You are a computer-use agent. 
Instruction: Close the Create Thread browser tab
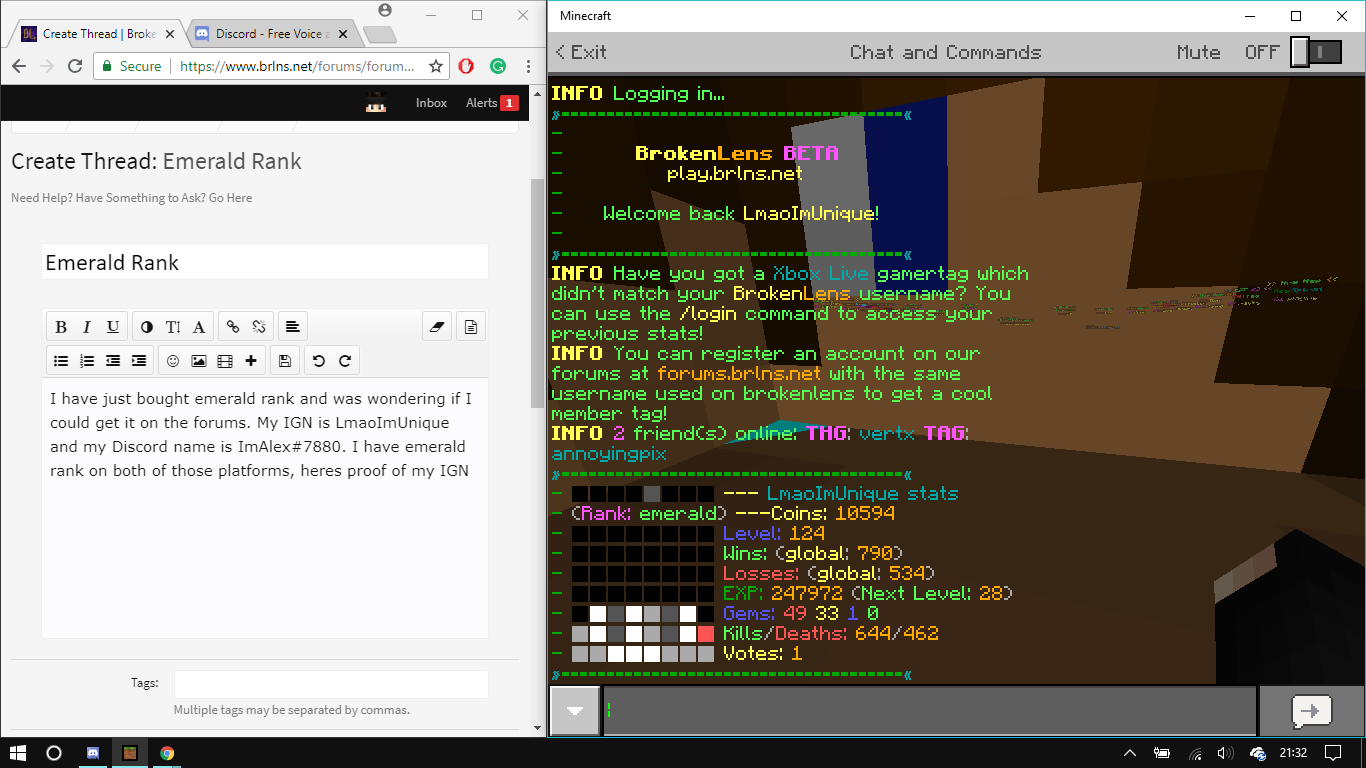pyautogui.click(x=169, y=34)
